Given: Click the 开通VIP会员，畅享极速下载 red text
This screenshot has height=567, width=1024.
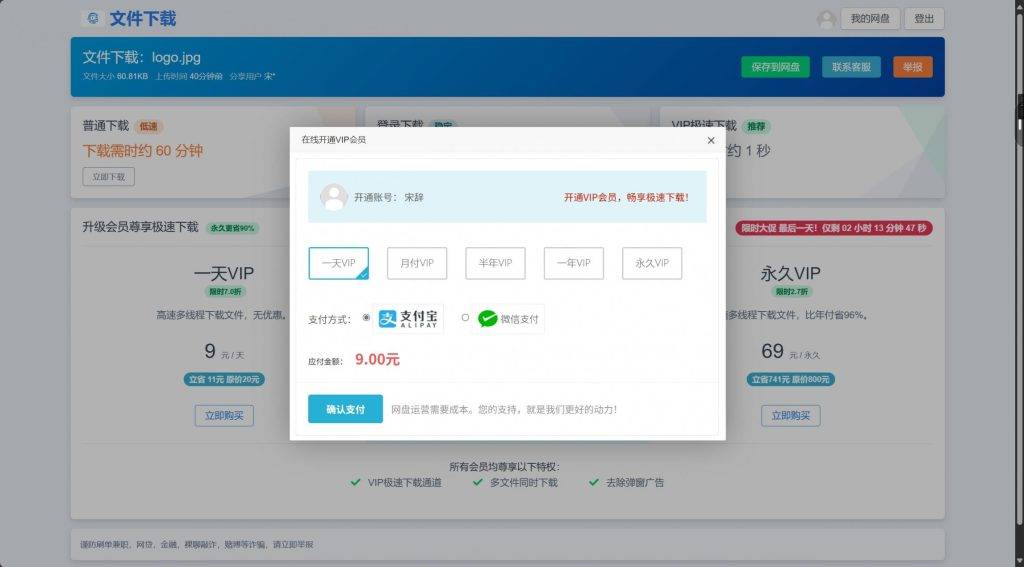Looking at the screenshot, I should pos(626,197).
